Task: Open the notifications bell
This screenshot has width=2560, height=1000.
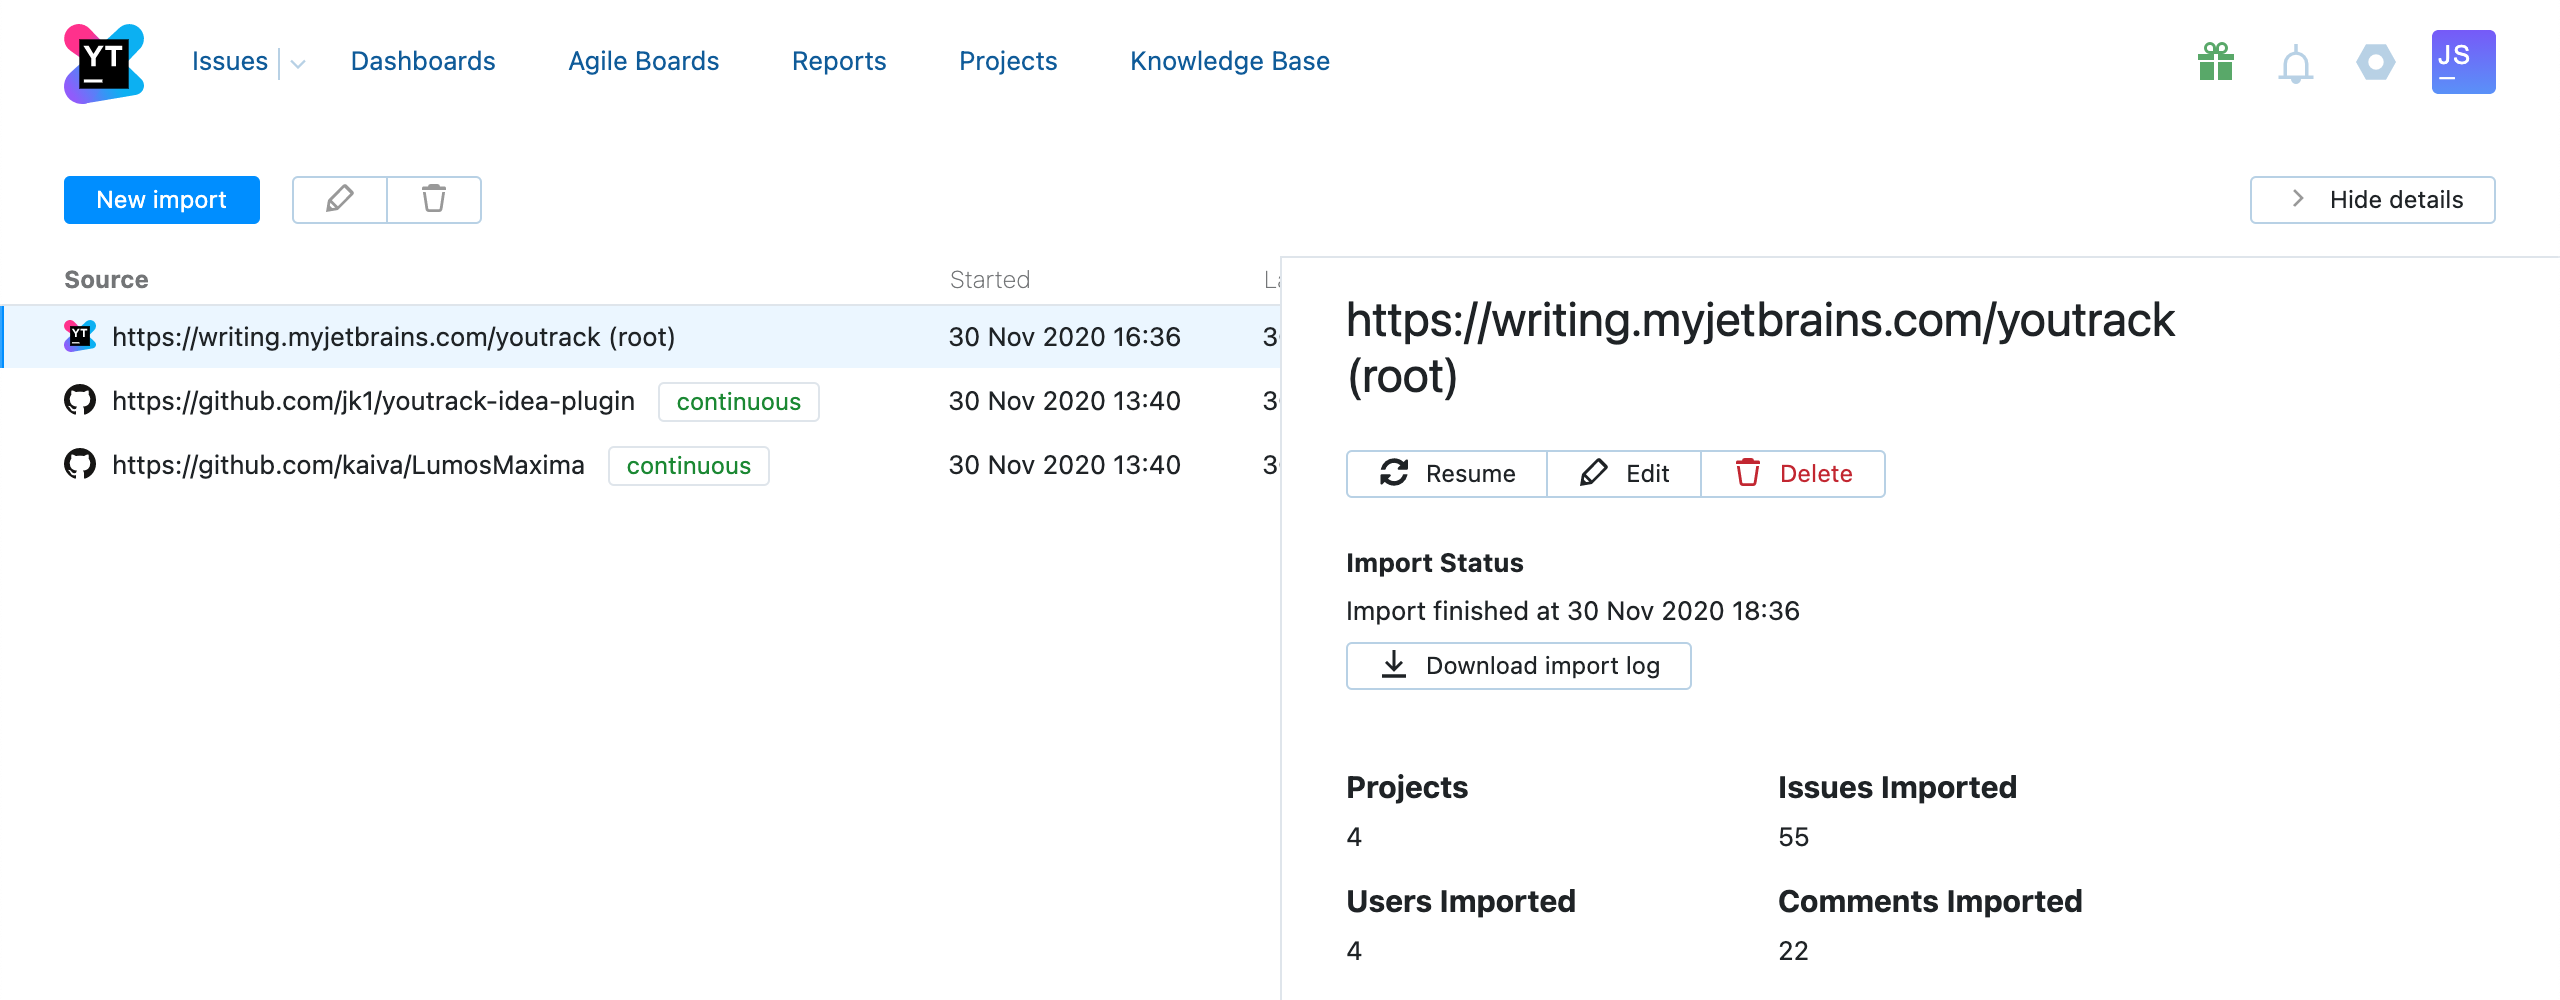Action: click(x=2295, y=65)
